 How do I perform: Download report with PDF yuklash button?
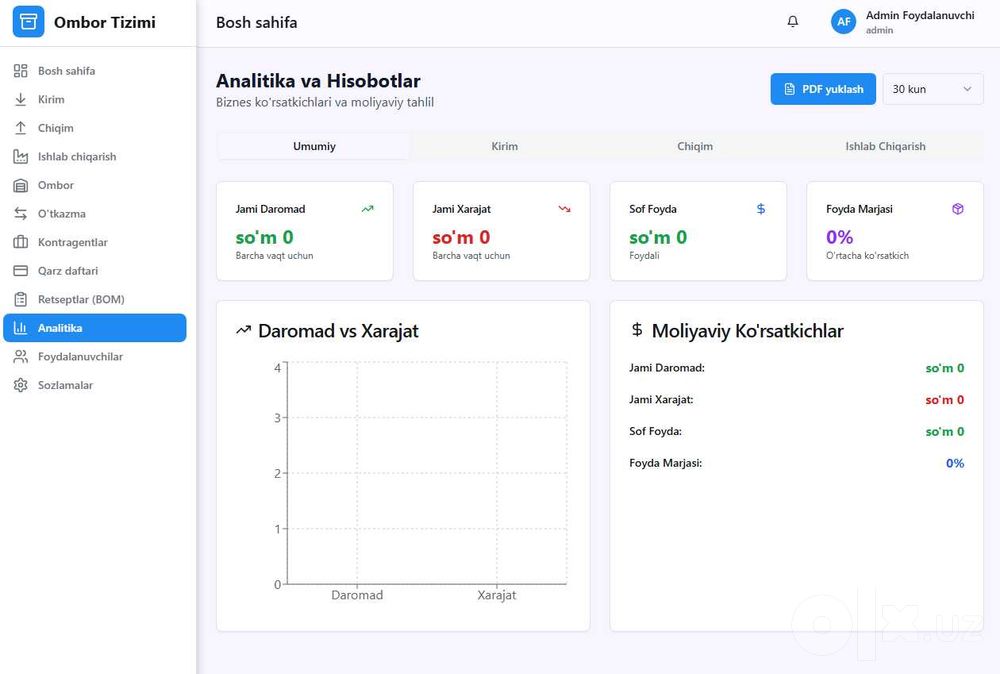[823, 89]
